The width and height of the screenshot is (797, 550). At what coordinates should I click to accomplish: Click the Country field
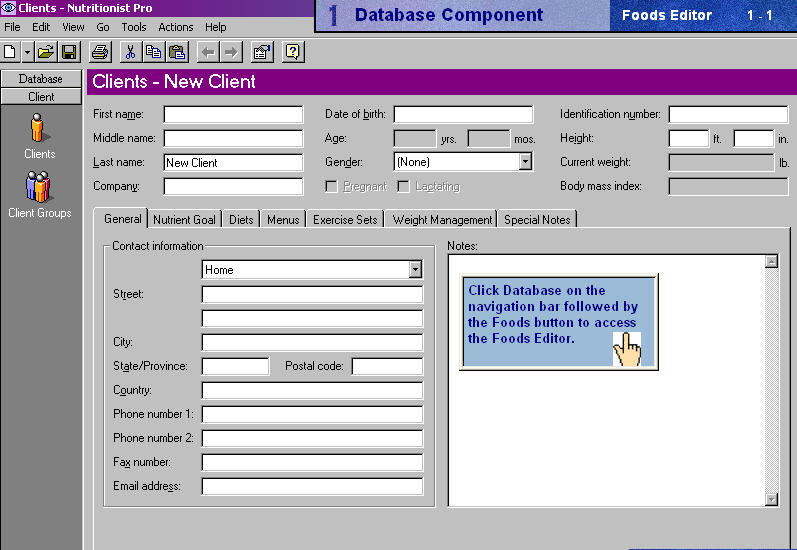(312, 390)
